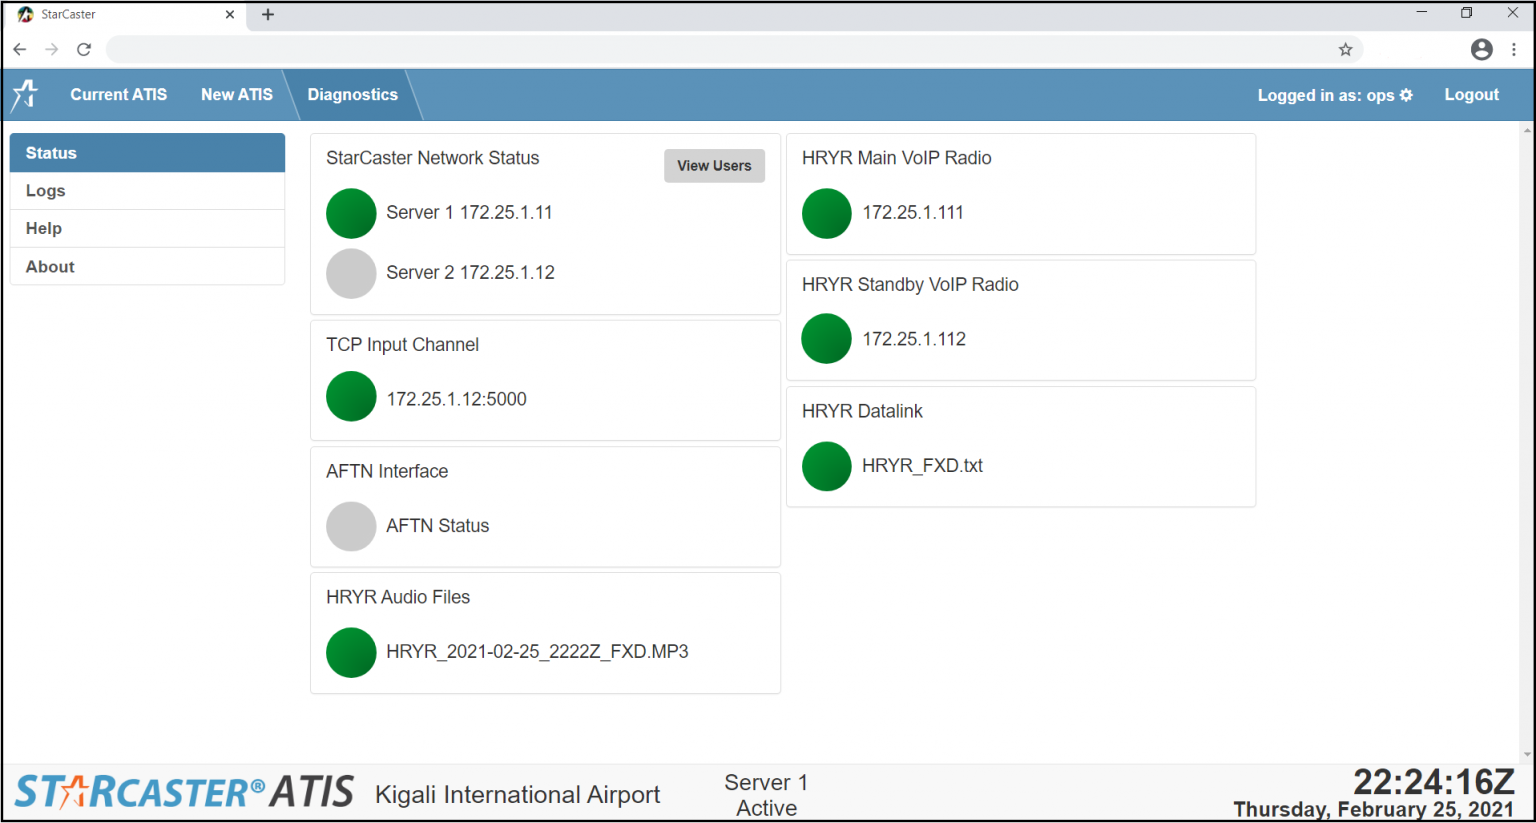Log out using the Logout link
Image resolution: width=1536 pixels, height=823 pixels.
[x=1471, y=95]
